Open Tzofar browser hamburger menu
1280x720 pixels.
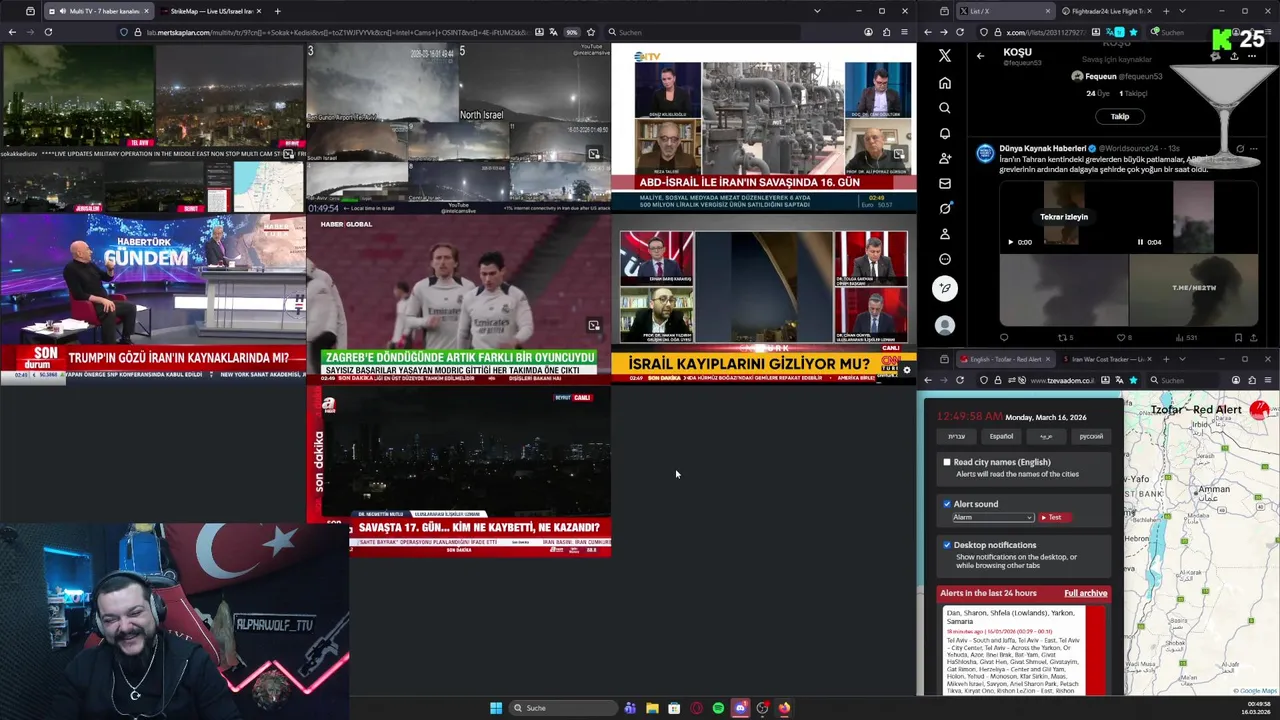tap(1268, 380)
